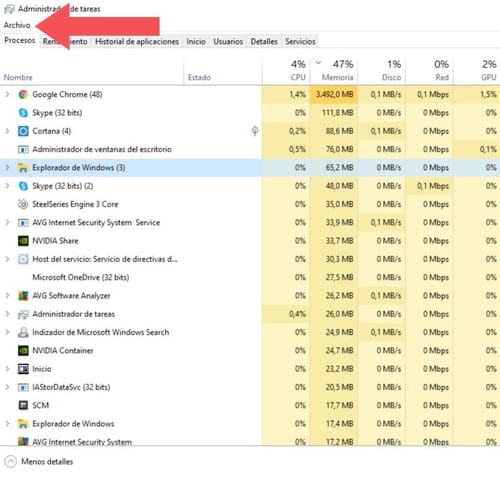The image size is (500, 477).
Task: Click the 65,2 MB memory value
Action: [339, 168]
